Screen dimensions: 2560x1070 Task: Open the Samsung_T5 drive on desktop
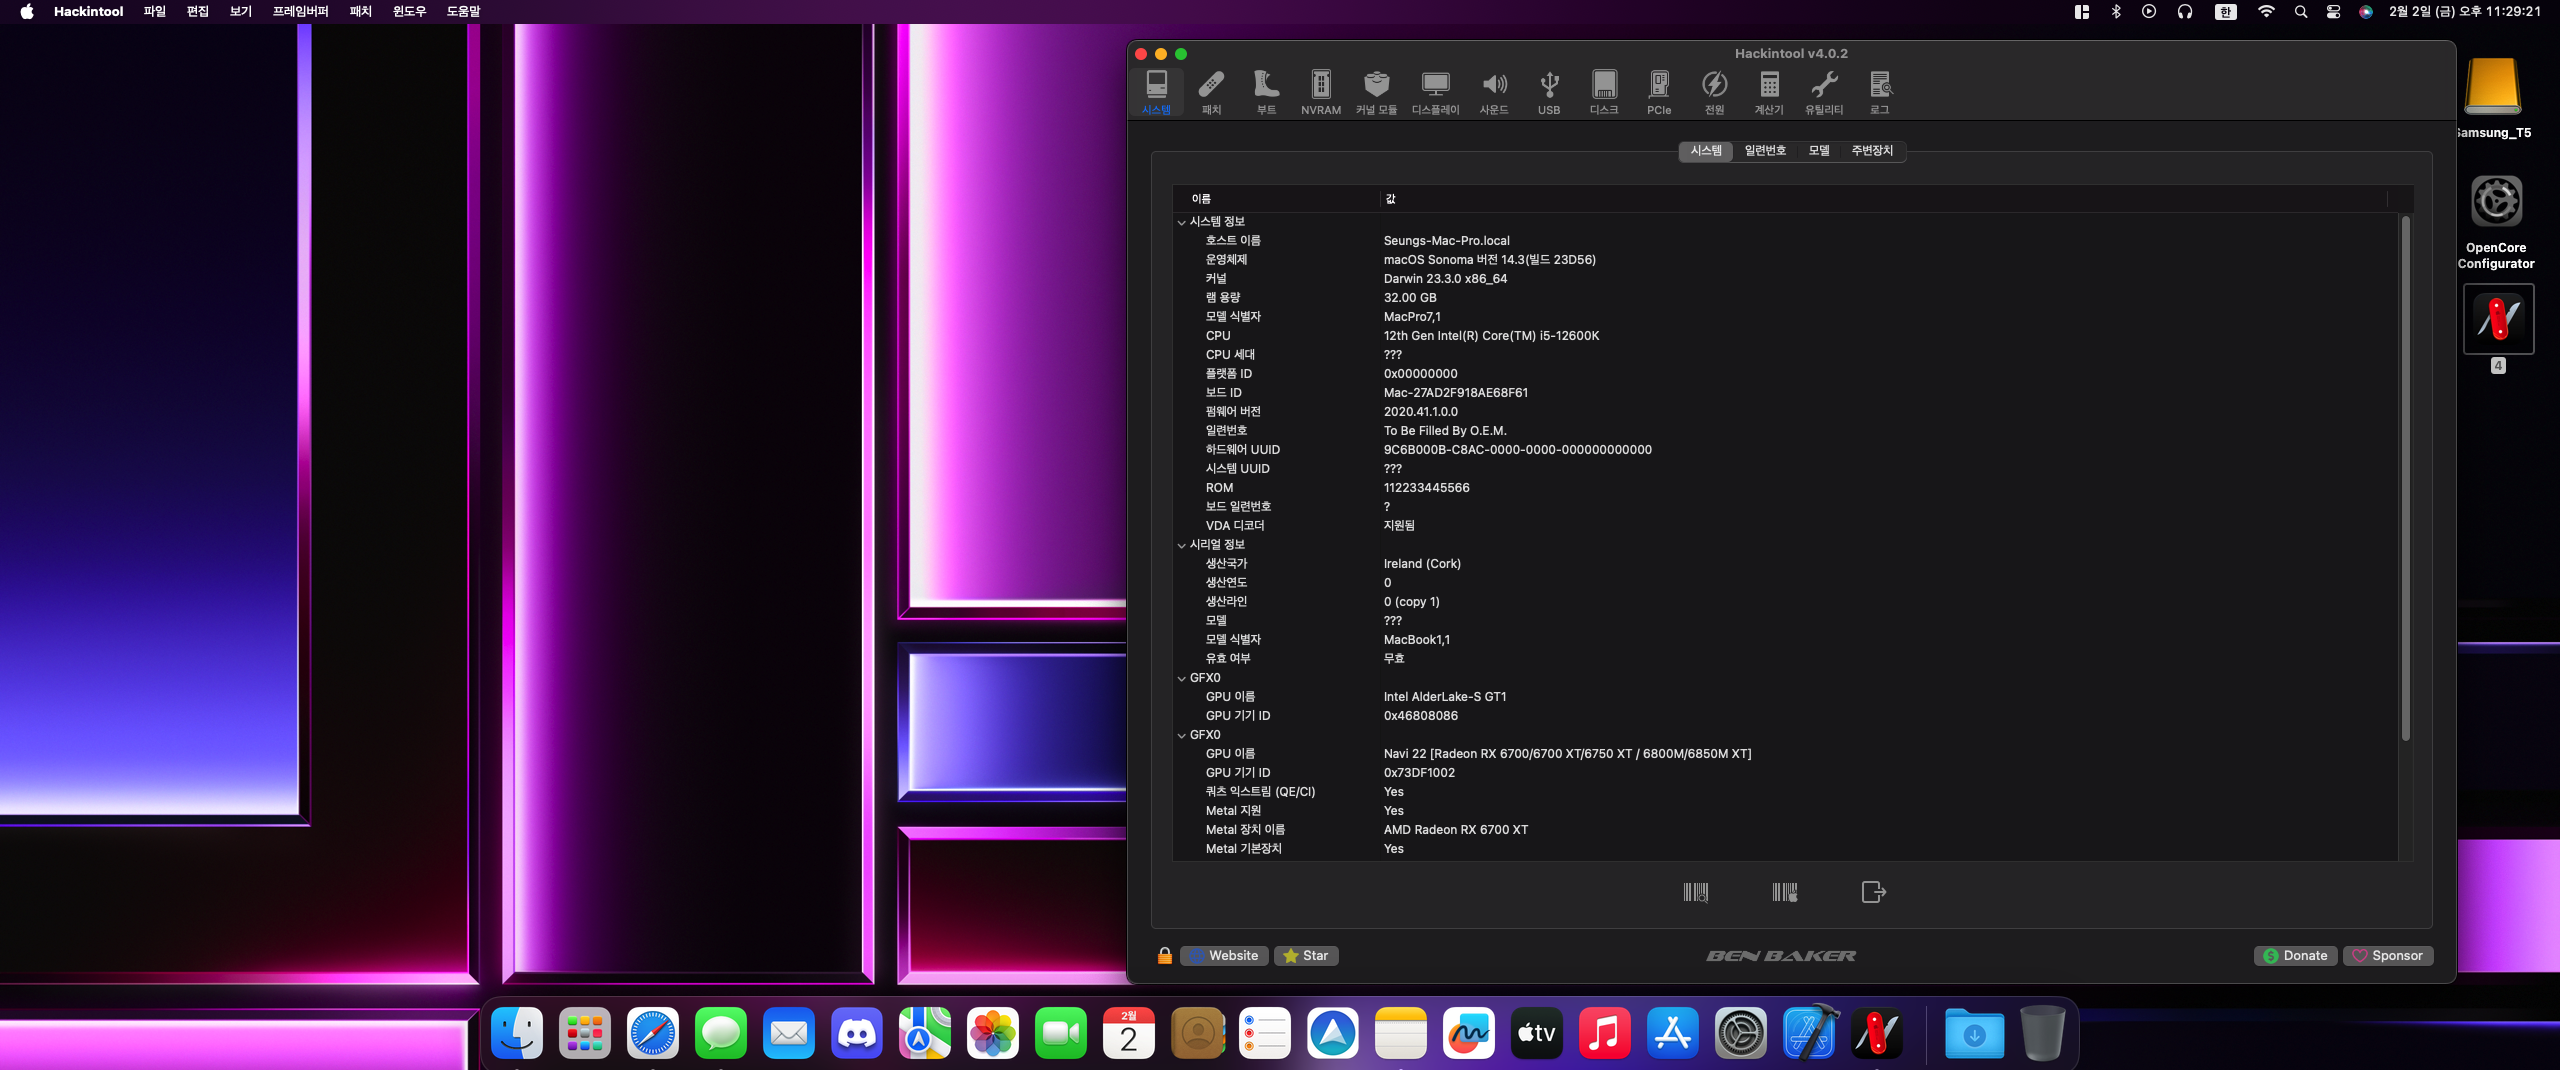[2493, 98]
